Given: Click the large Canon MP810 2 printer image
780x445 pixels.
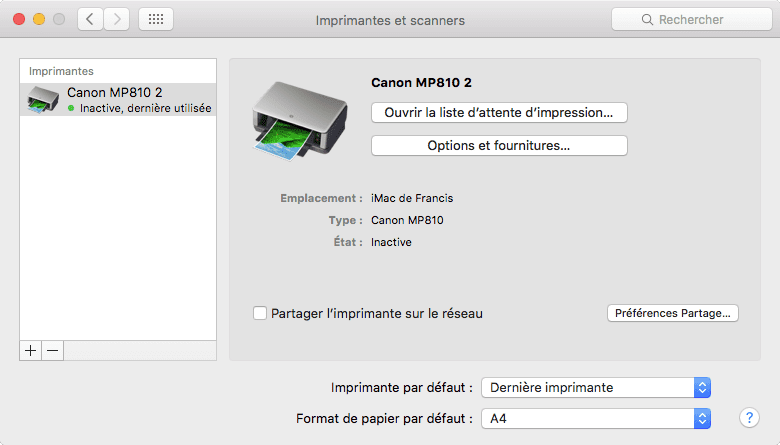Looking at the screenshot, I should 300,121.
